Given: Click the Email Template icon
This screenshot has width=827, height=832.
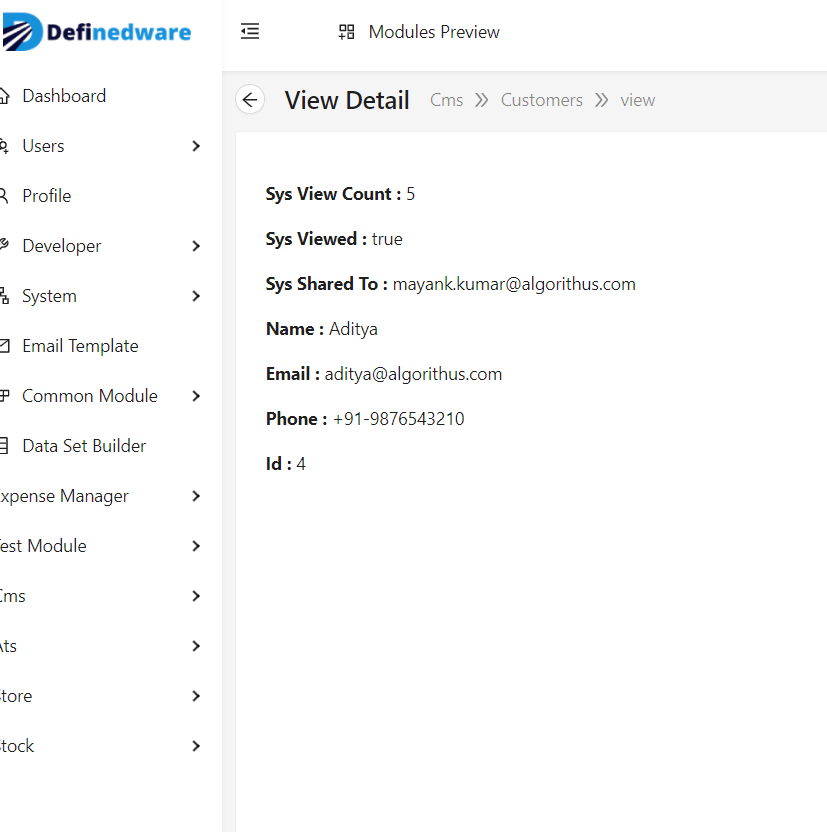Looking at the screenshot, I should click(x=4, y=346).
